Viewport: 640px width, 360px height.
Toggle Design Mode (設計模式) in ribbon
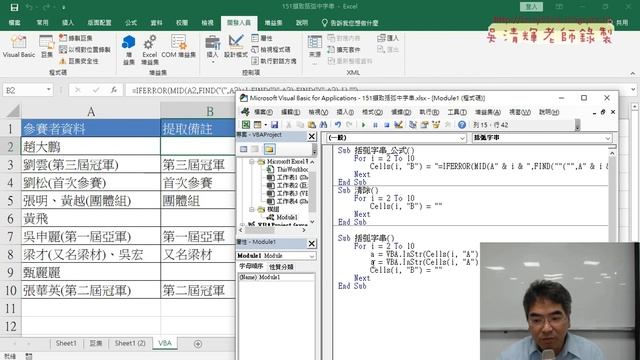pyautogui.click(x=236, y=46)
